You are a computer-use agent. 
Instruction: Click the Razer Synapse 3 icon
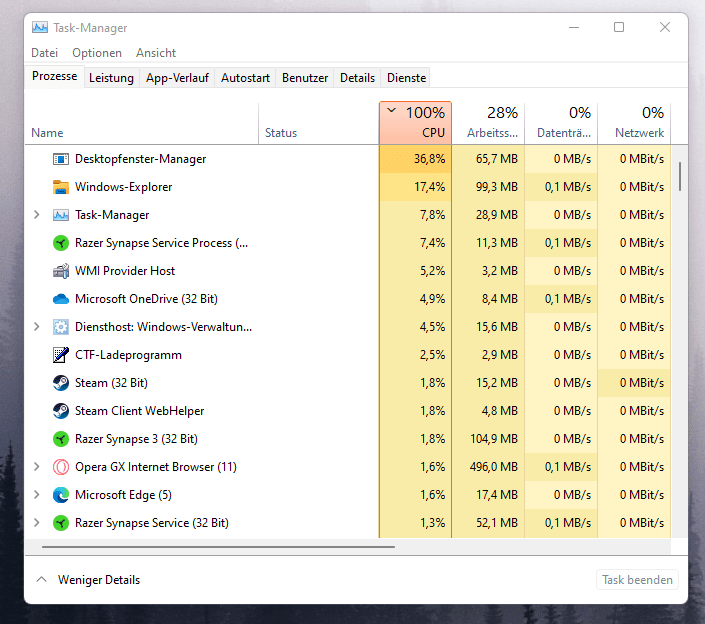(61, 439)
